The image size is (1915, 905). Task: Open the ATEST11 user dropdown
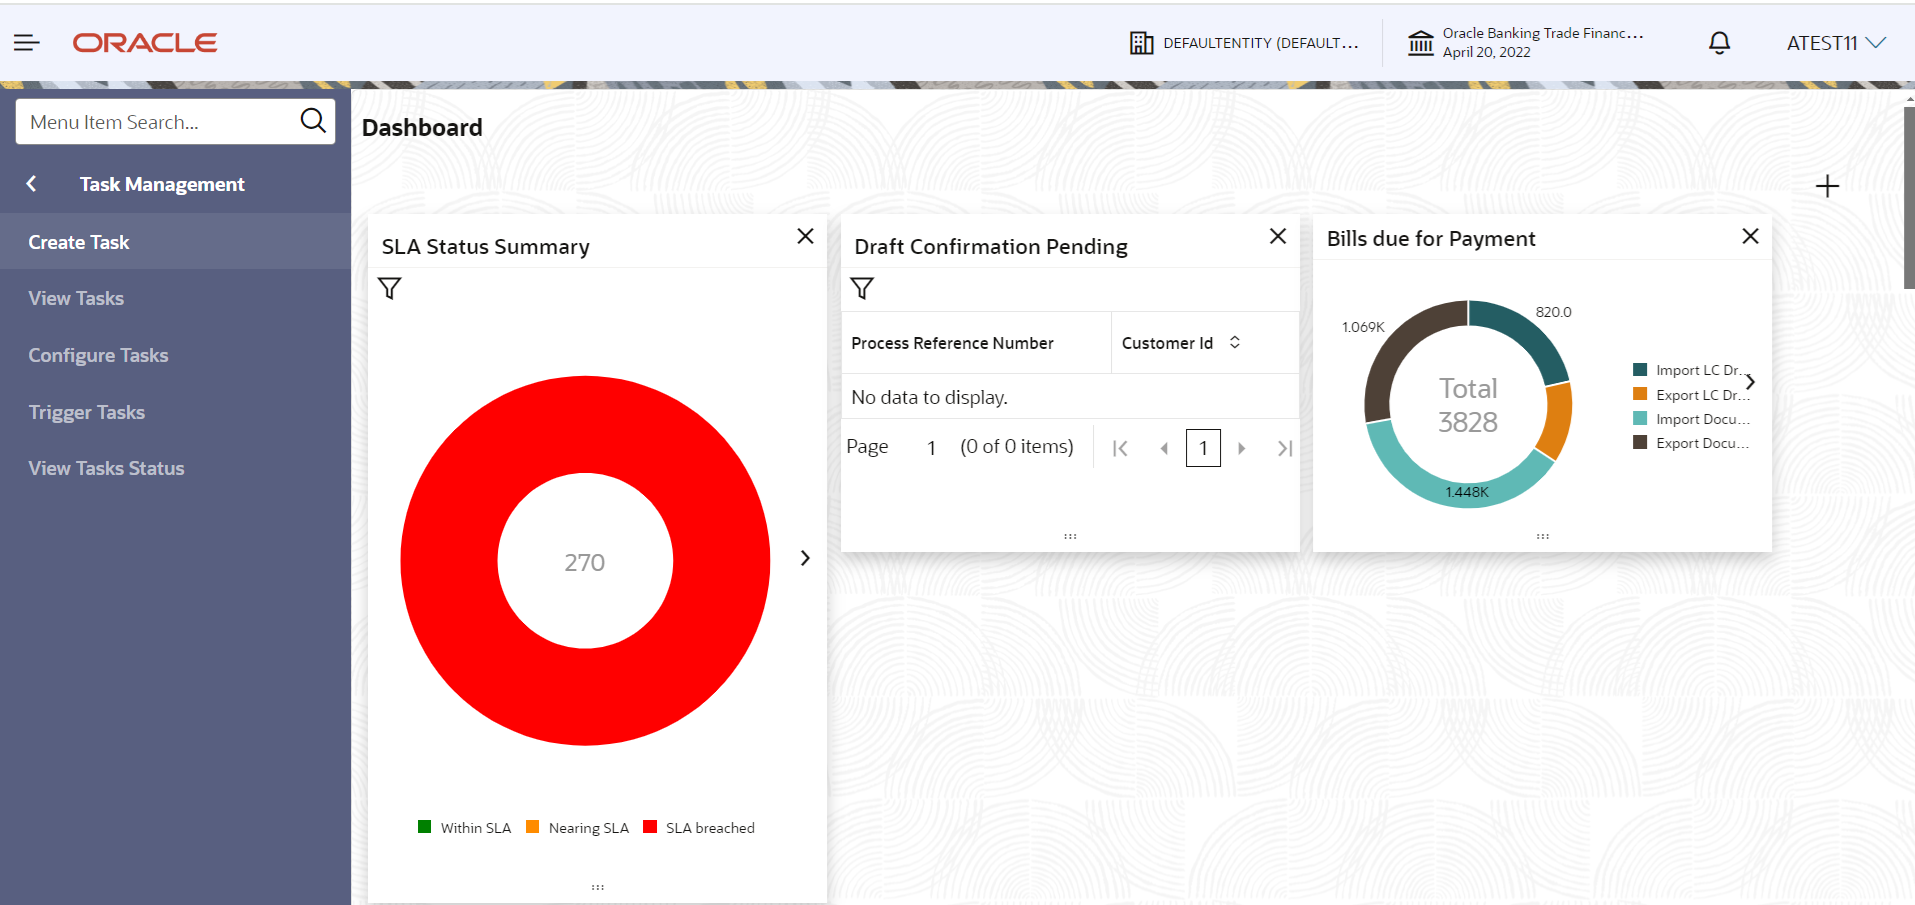(1836, 43)
